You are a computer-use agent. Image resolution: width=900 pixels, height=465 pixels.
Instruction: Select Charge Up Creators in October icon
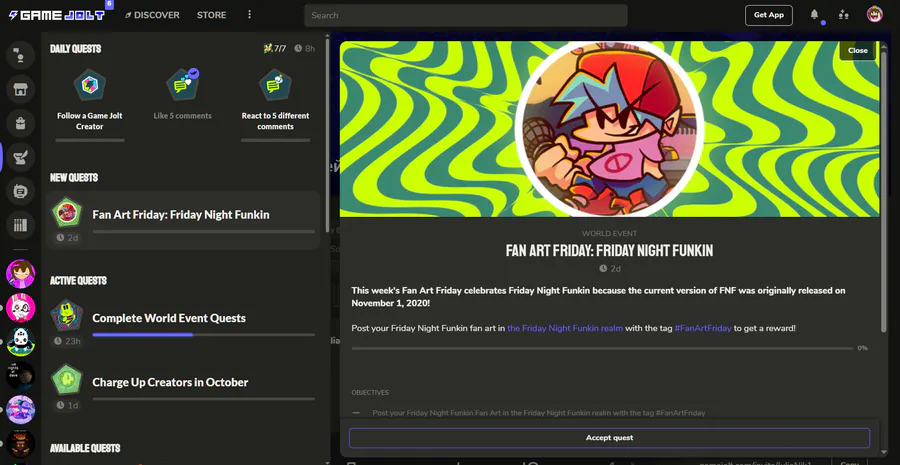[67, 380]
